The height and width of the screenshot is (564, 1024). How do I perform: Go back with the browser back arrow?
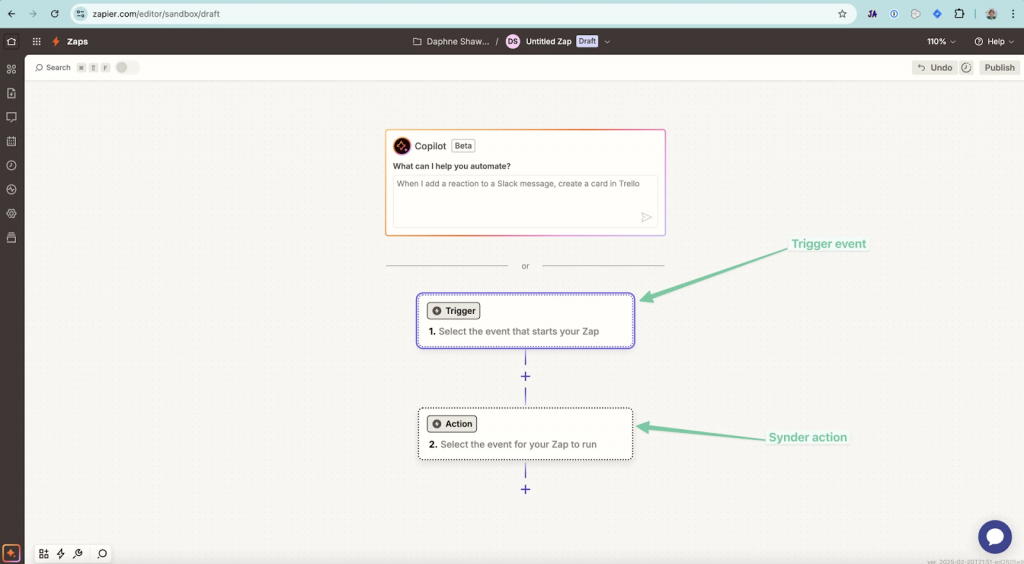[x=11, y=14]
